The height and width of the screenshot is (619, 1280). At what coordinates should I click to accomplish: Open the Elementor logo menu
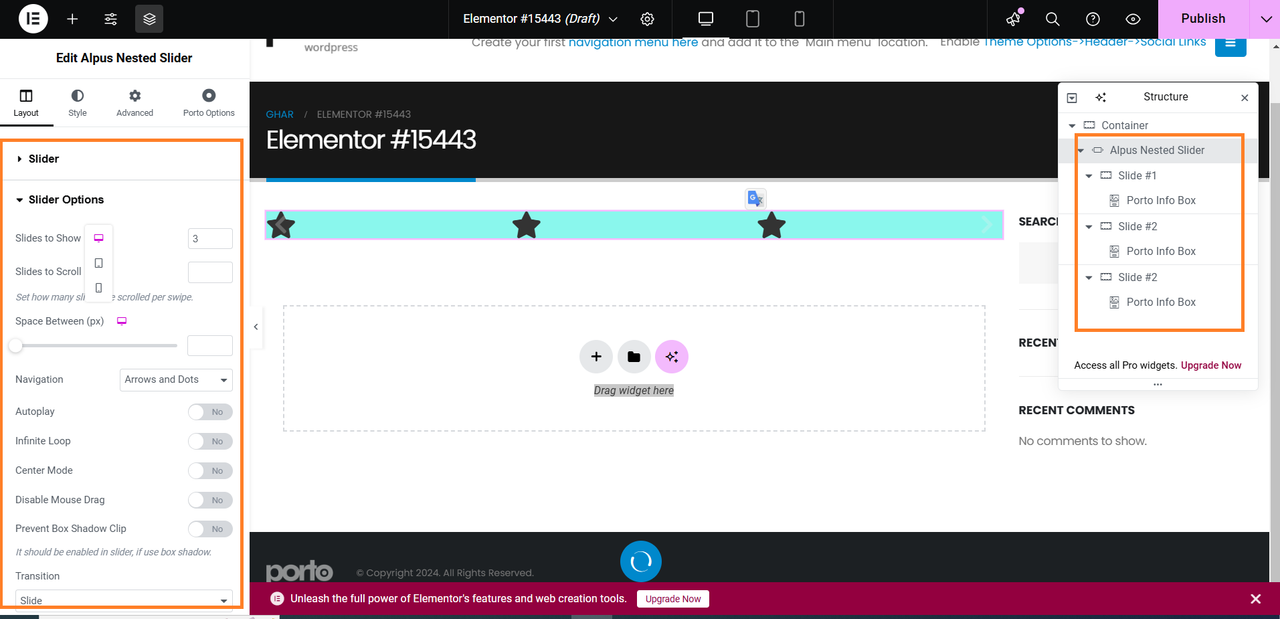click(x=33, y=18)
